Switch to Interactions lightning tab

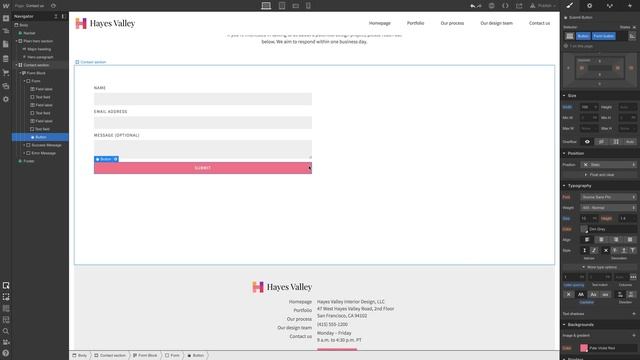click(x=629, y=6)
